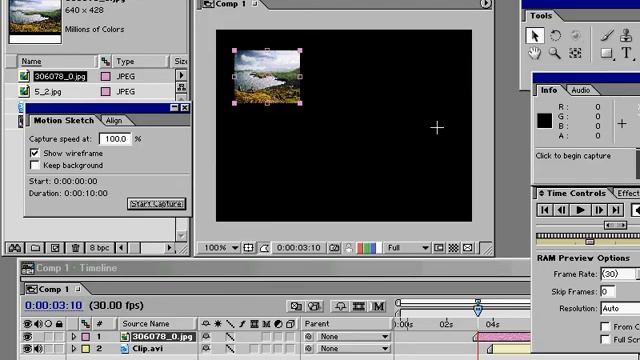640x360 pixels.
Task: Click the Time Controls jog position slider
Action: [590, 242]
